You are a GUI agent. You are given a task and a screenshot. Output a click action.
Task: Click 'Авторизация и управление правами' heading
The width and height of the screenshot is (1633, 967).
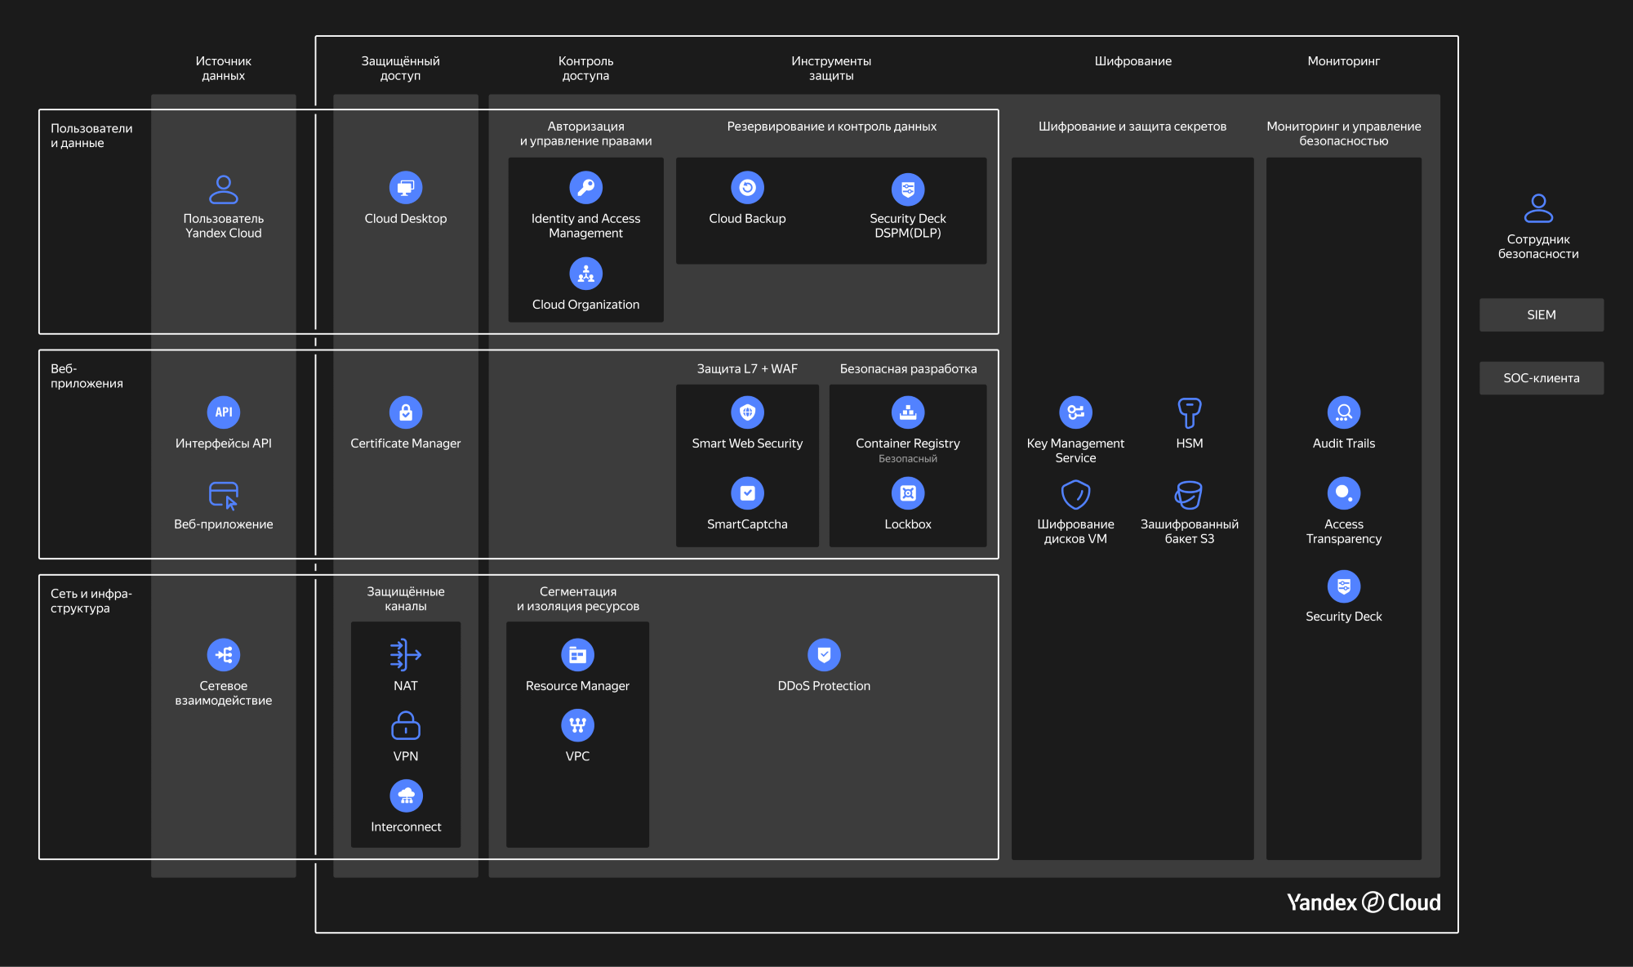point(585,133)
